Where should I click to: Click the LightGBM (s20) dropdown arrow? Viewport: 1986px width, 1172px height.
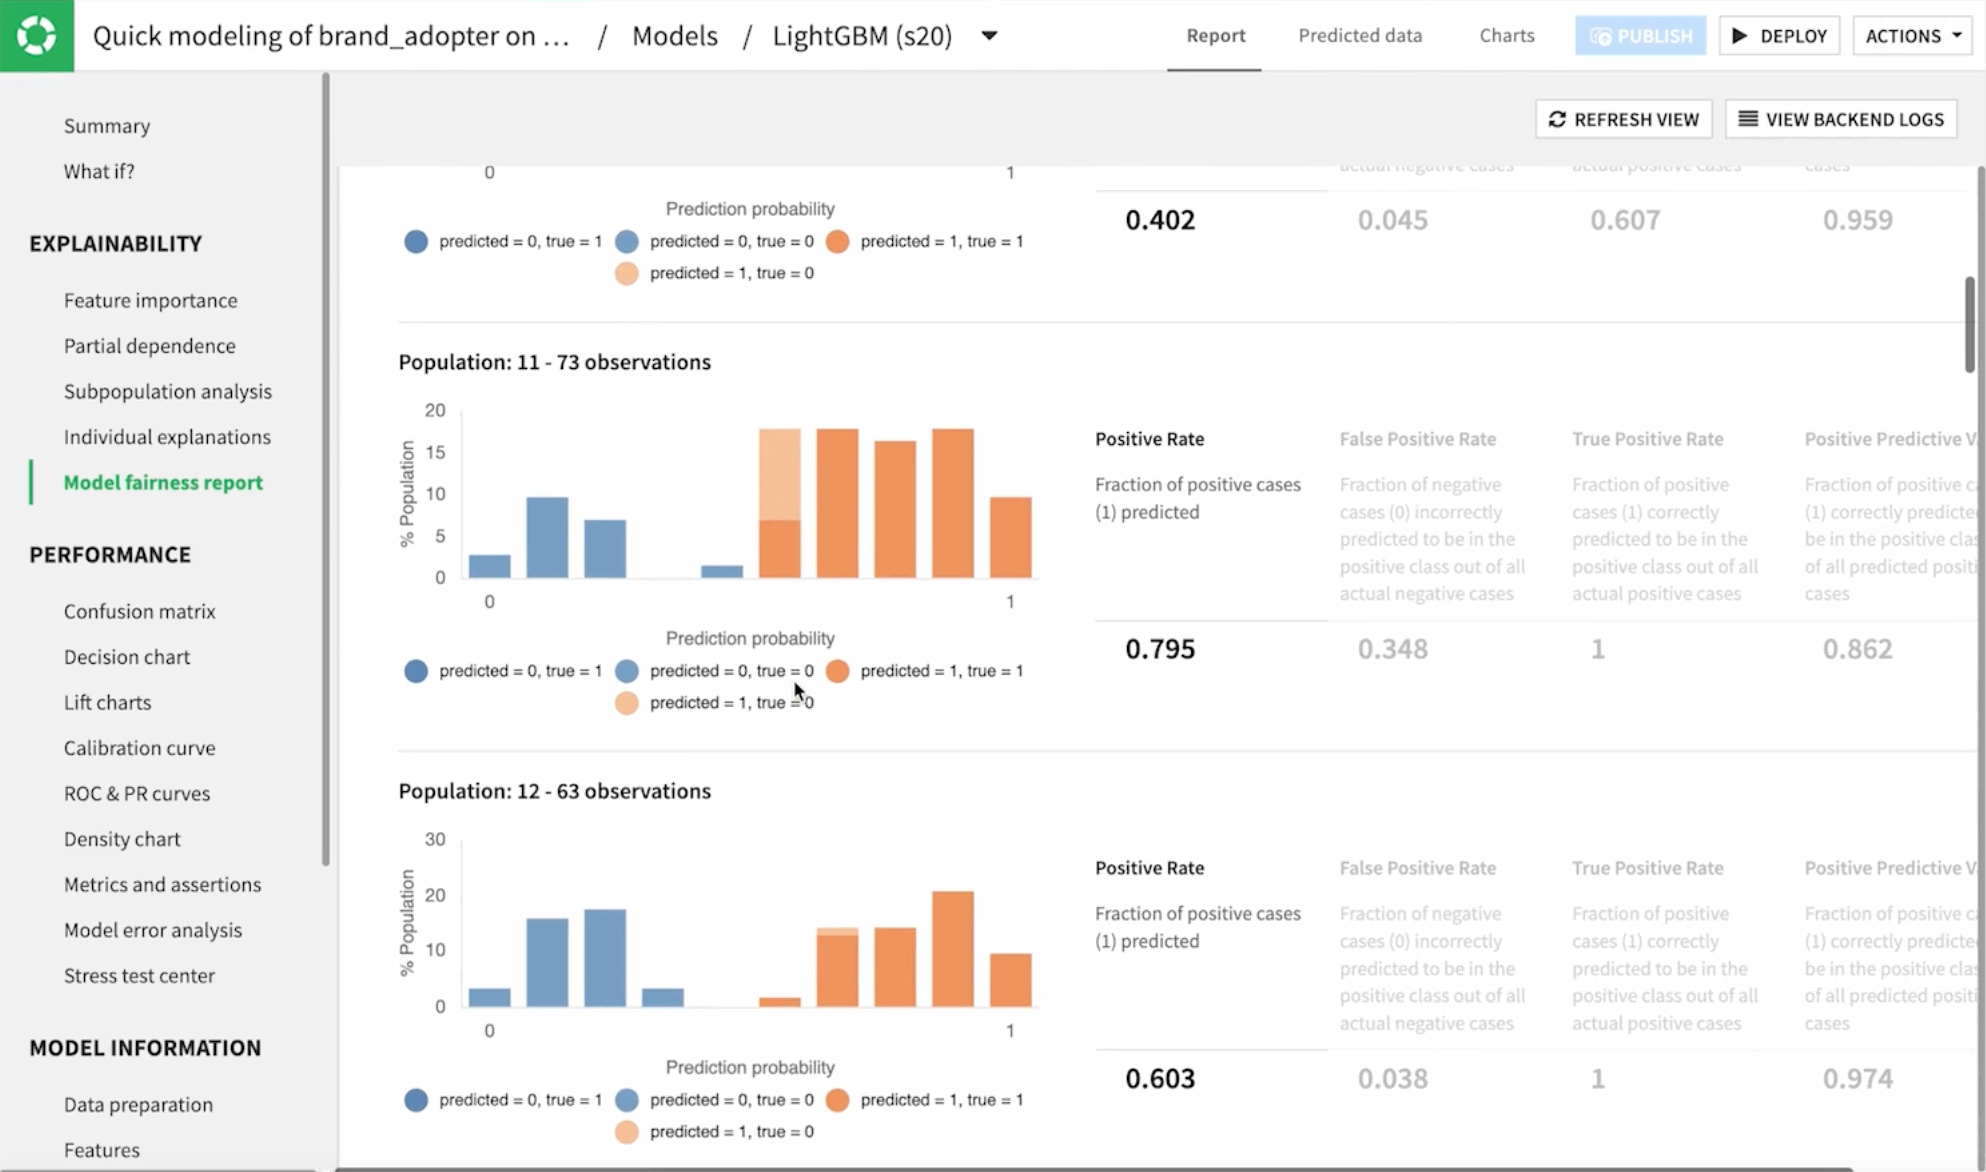(990, 35)
